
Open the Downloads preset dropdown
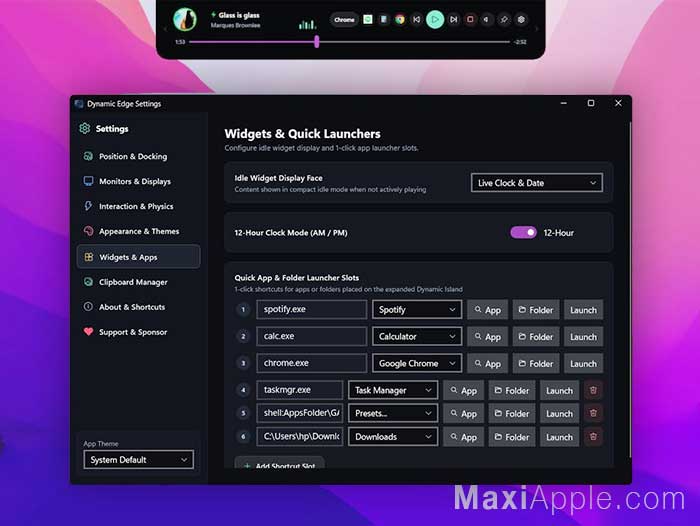[393, 437]
